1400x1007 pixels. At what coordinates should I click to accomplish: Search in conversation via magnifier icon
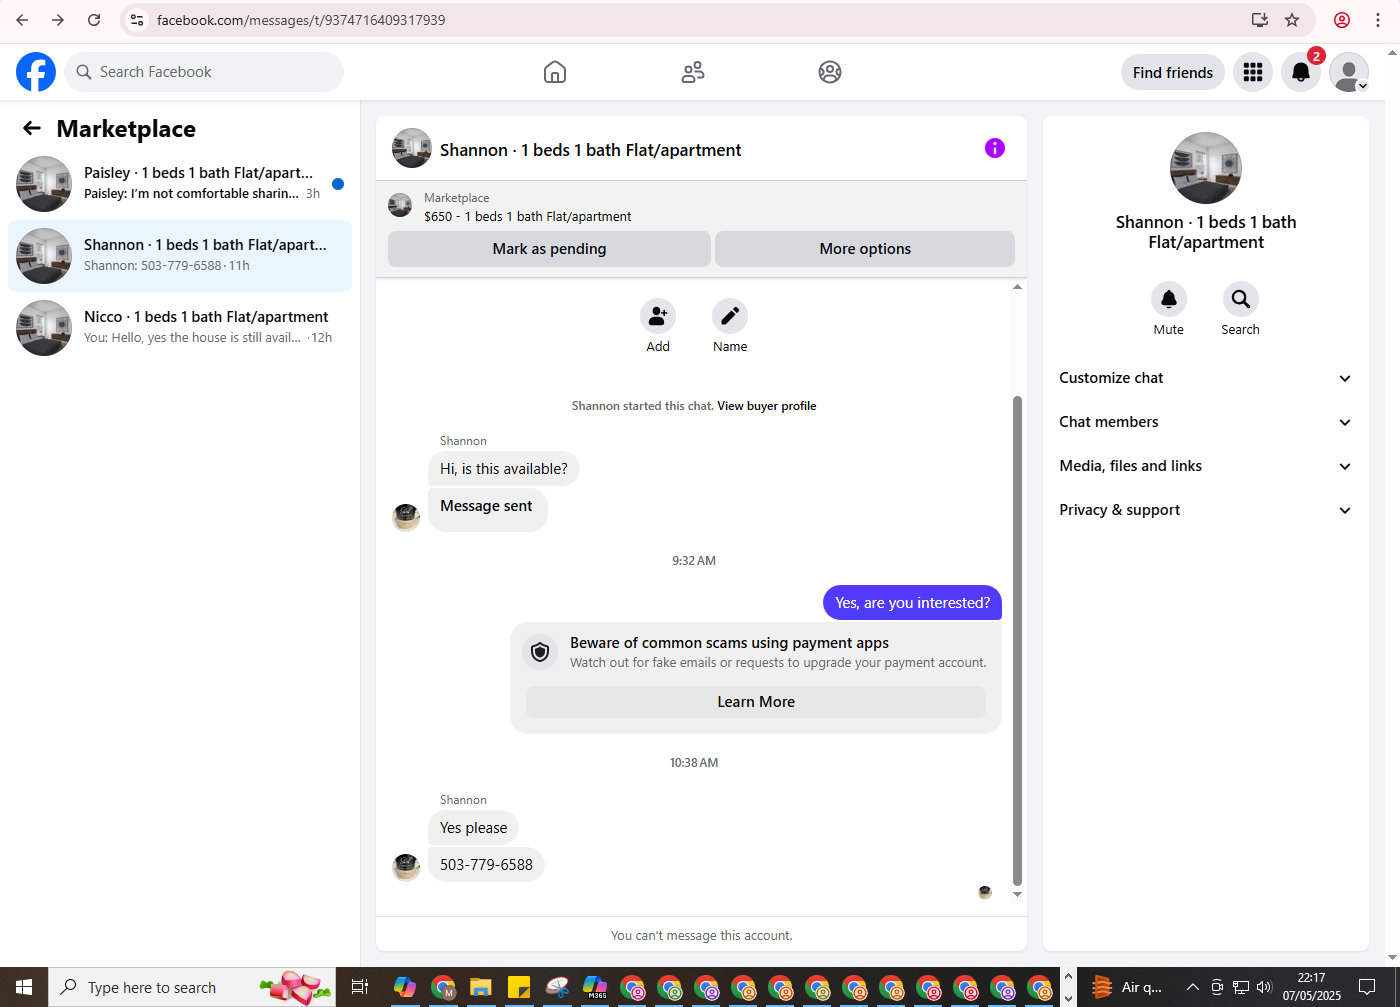click(1241, 299)
